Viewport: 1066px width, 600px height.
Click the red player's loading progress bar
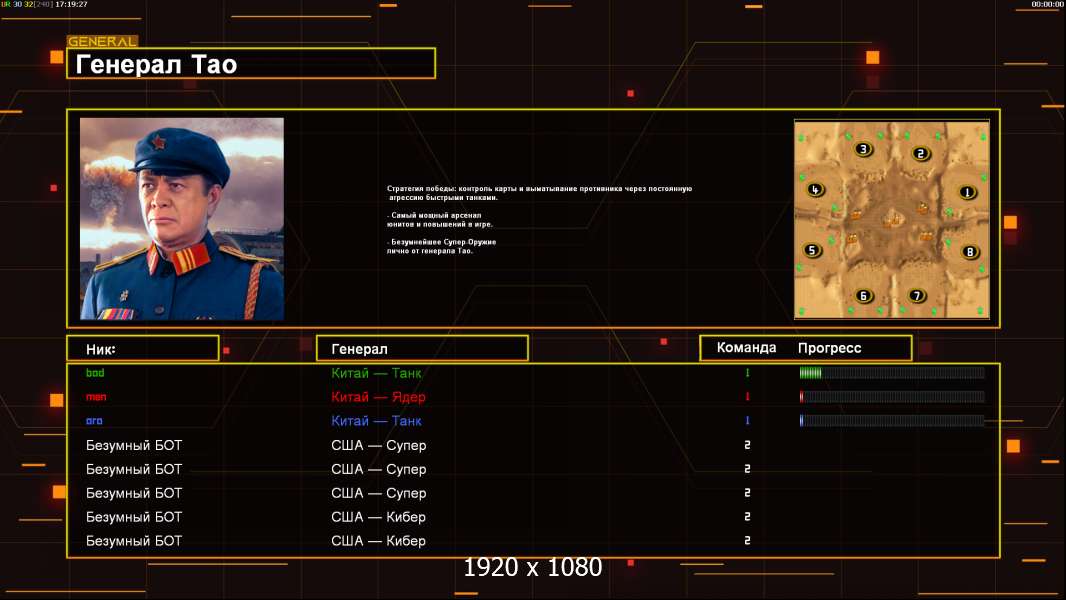coord(892,396)
